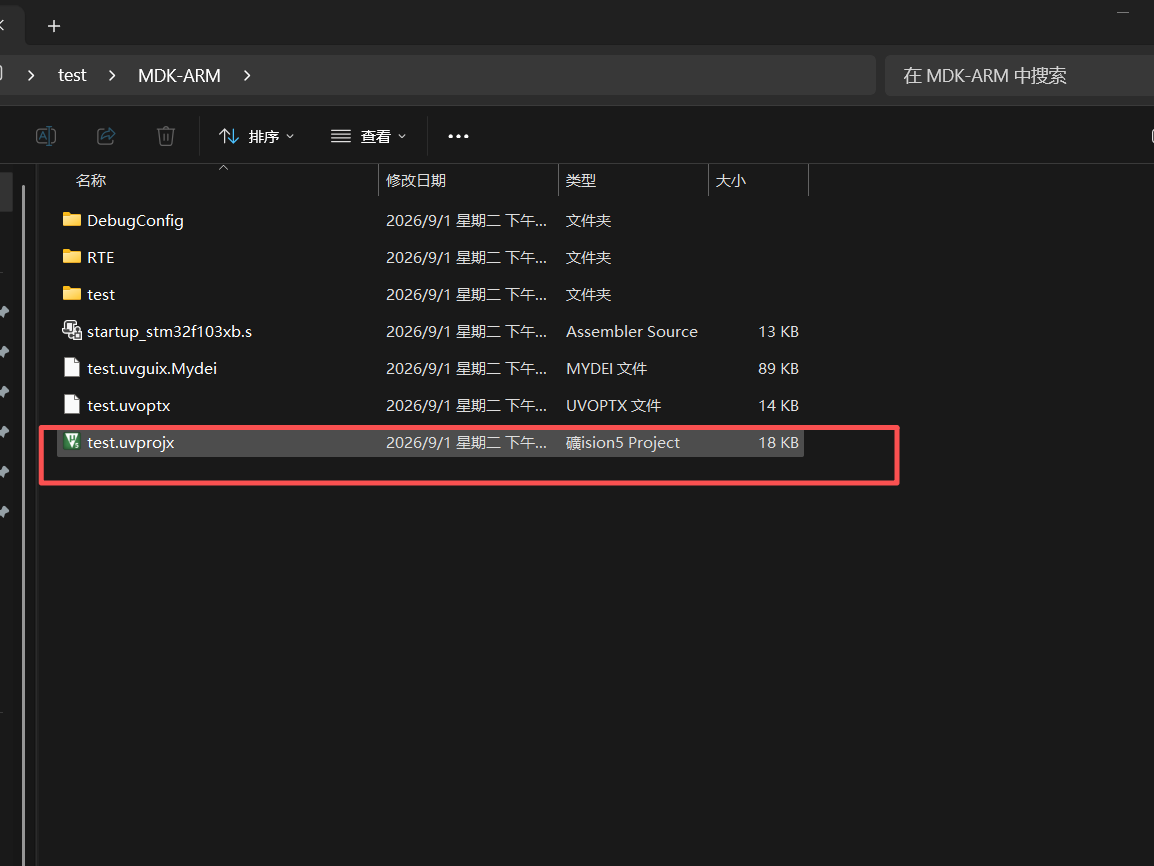Sort by Name (名称) column header
The height and width of the screenshot is (866, 1154).
[x=91, y=180]
